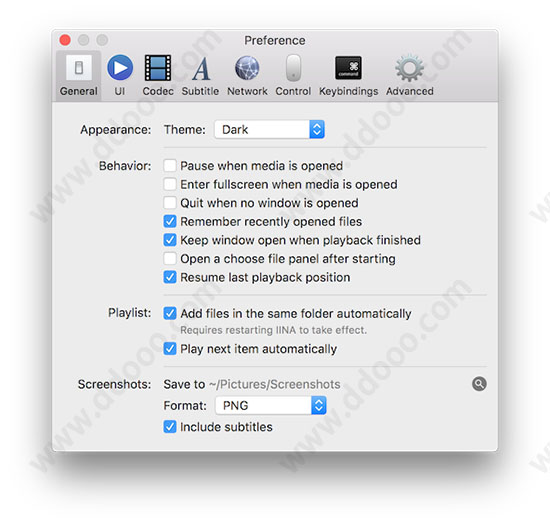Viewport: 550px width, 526px height.
Task: Close the Preference window with red button
Action: [x=65, y=40]
